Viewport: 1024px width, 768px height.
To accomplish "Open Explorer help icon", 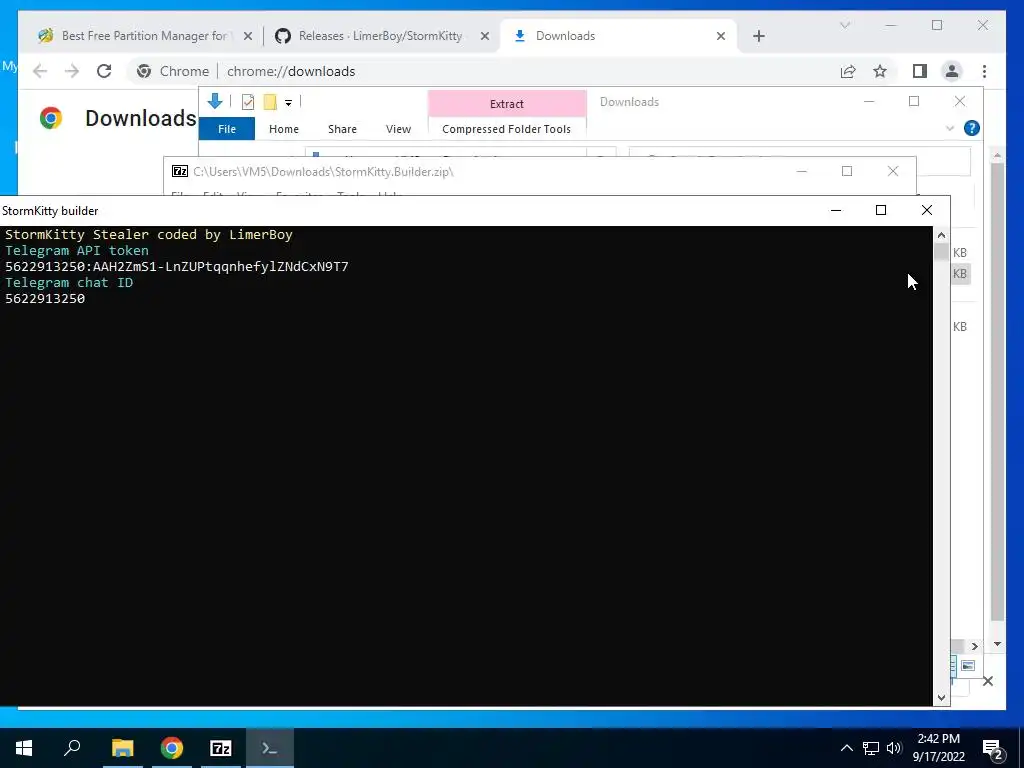I will pos(972,128).
